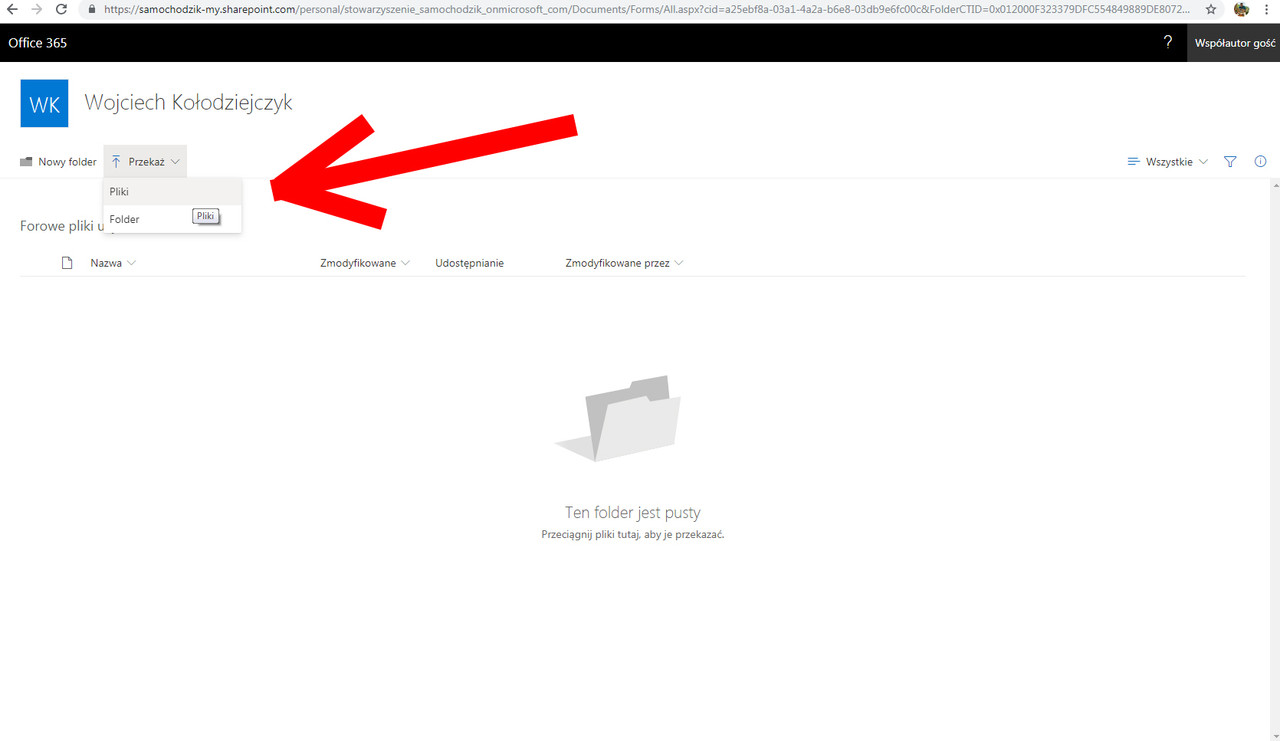Open the Zmodyfikowane przez column chevron

(679, 262)
